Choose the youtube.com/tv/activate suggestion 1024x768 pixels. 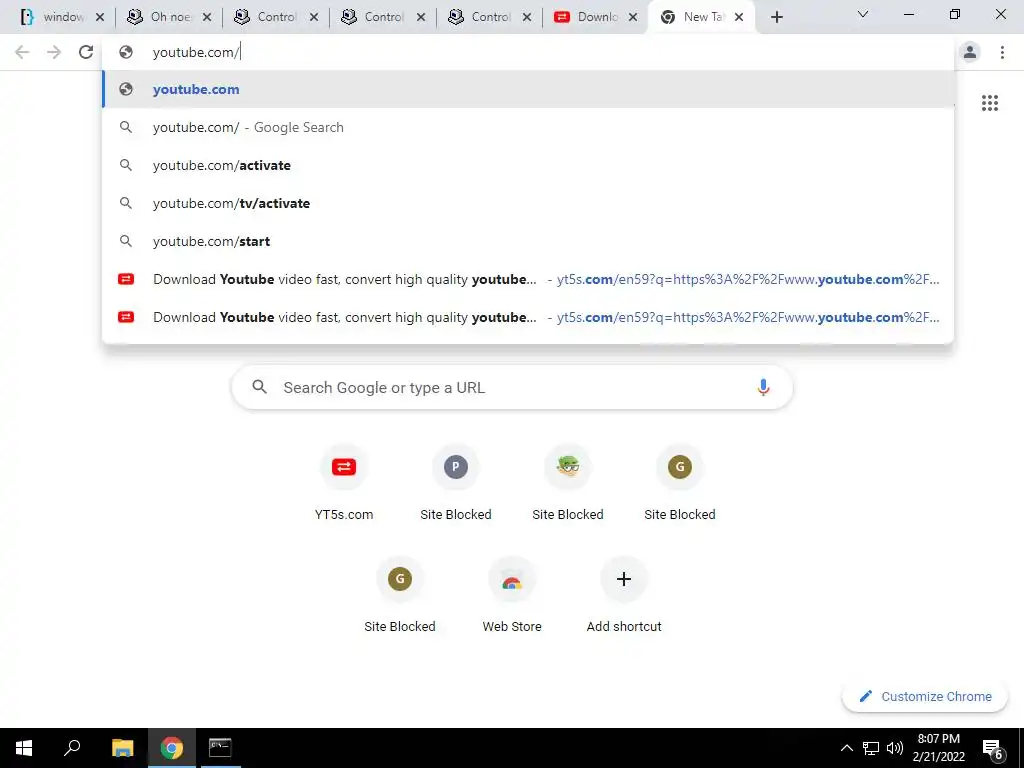(528, 203)
